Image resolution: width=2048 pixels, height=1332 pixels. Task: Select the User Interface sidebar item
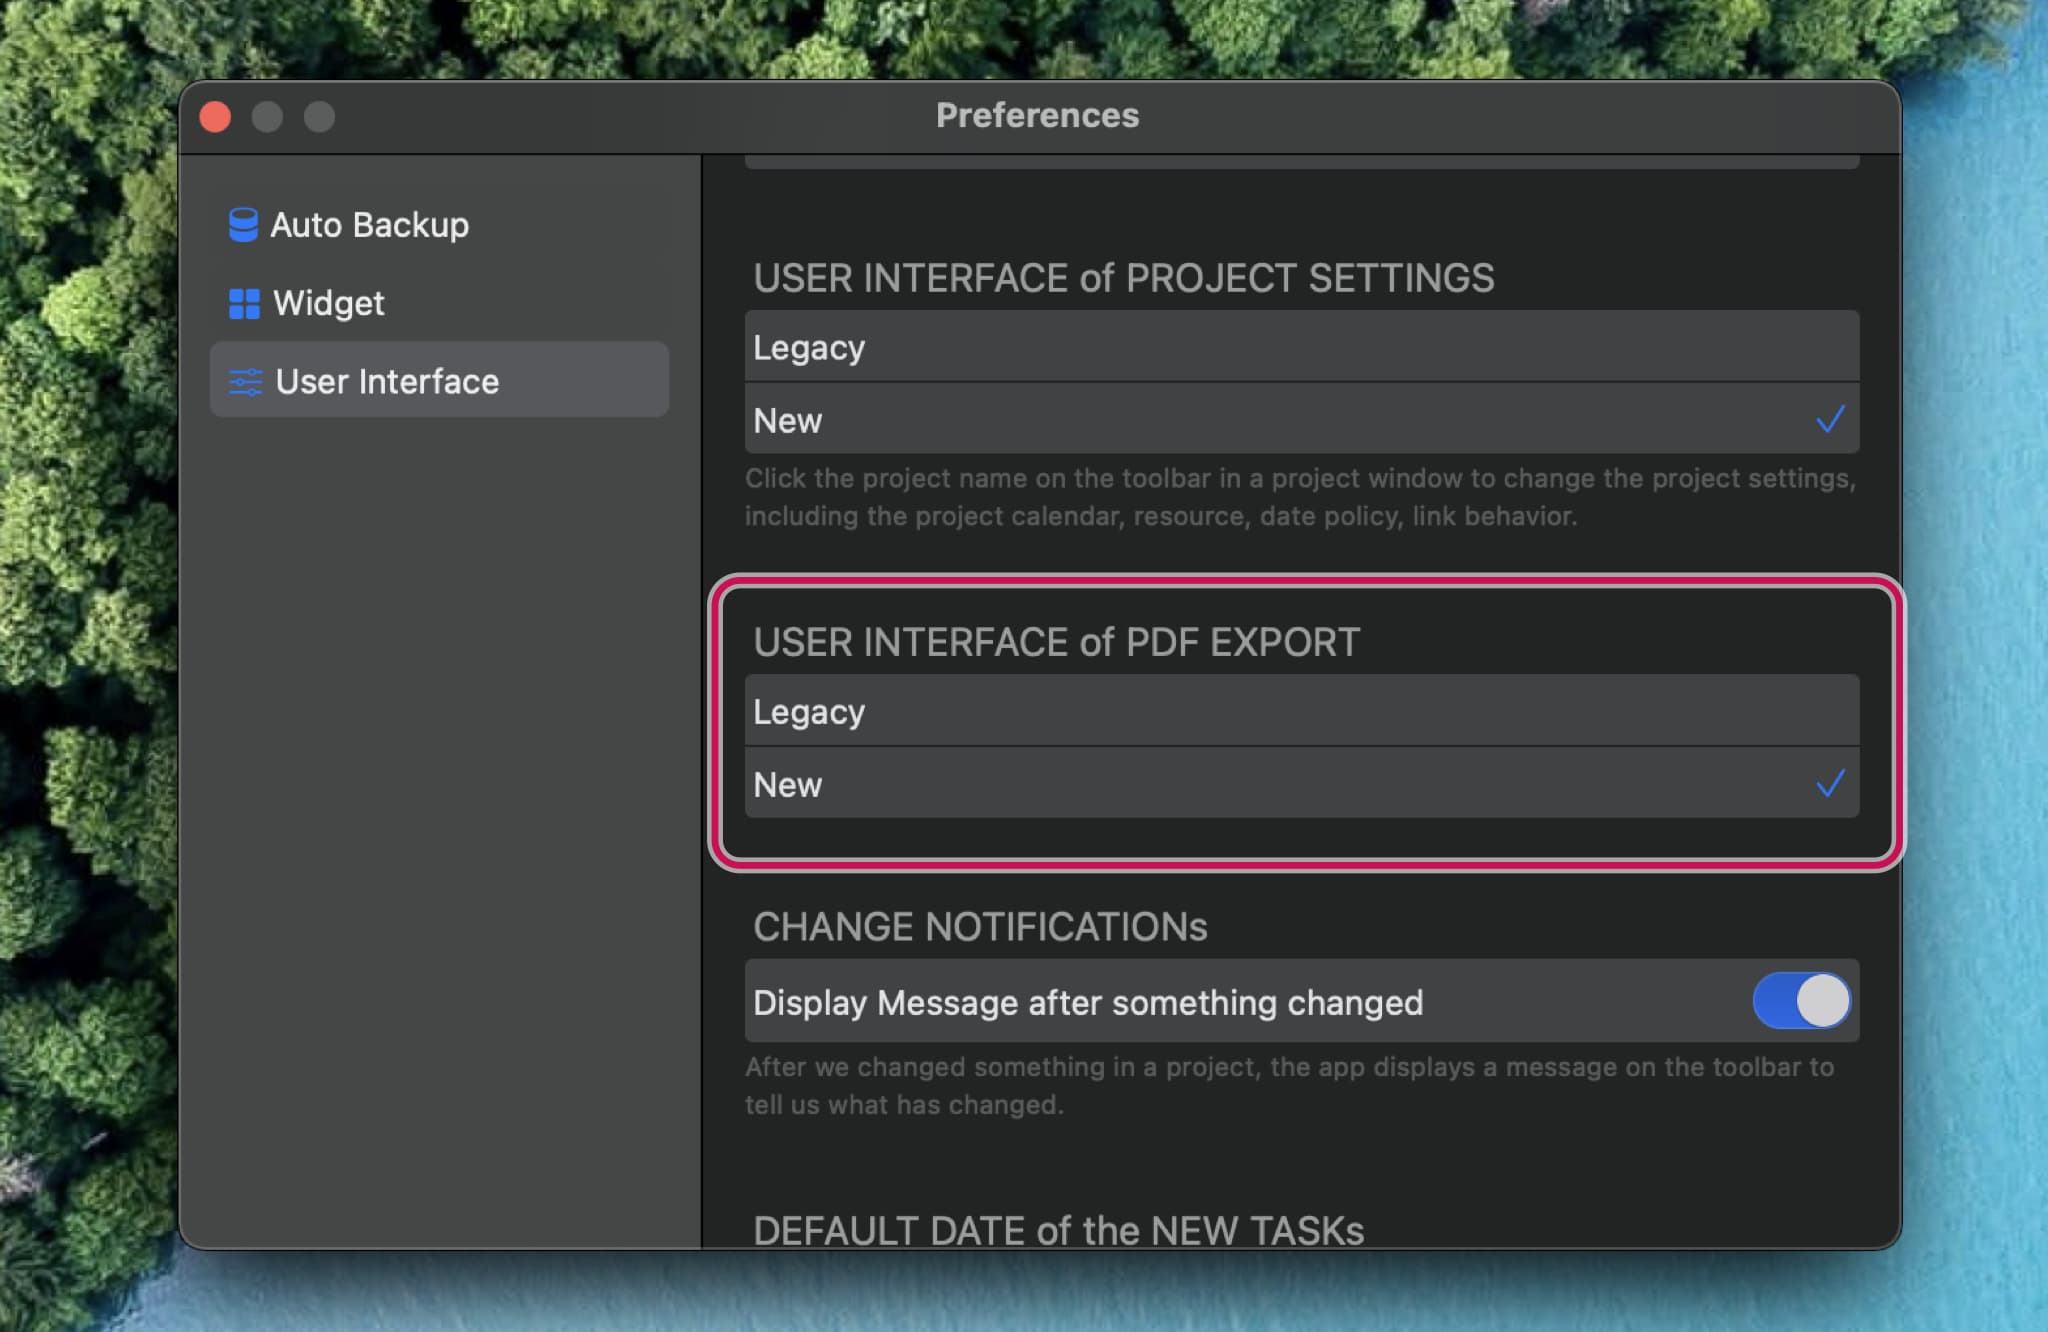[387, 382]
